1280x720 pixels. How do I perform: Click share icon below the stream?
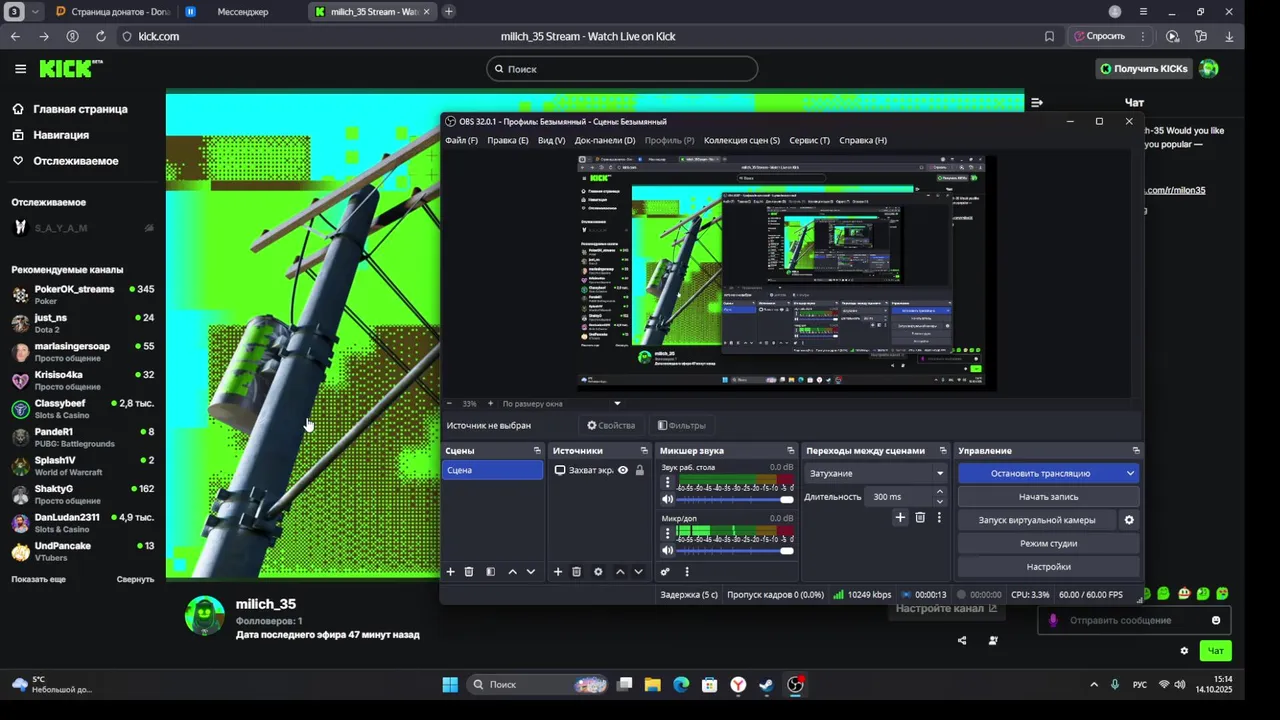click(x=962, y=640)
